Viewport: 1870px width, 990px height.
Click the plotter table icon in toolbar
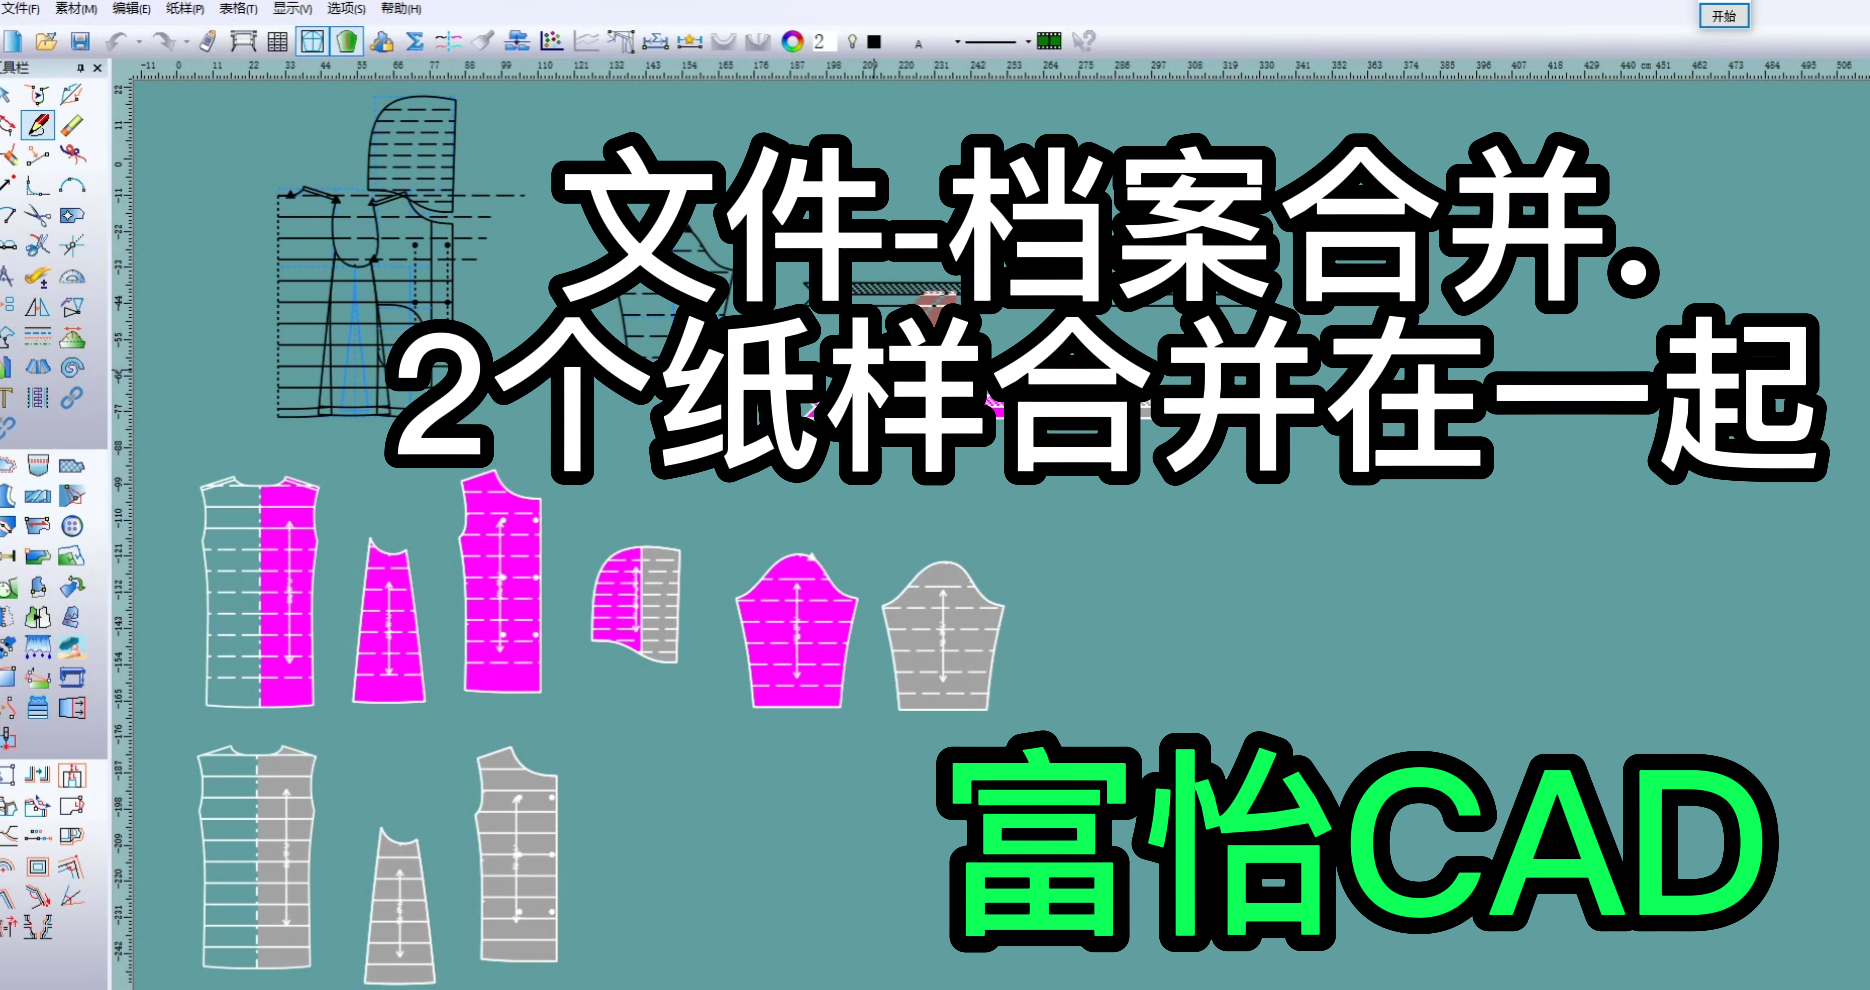tap(243, 41)
